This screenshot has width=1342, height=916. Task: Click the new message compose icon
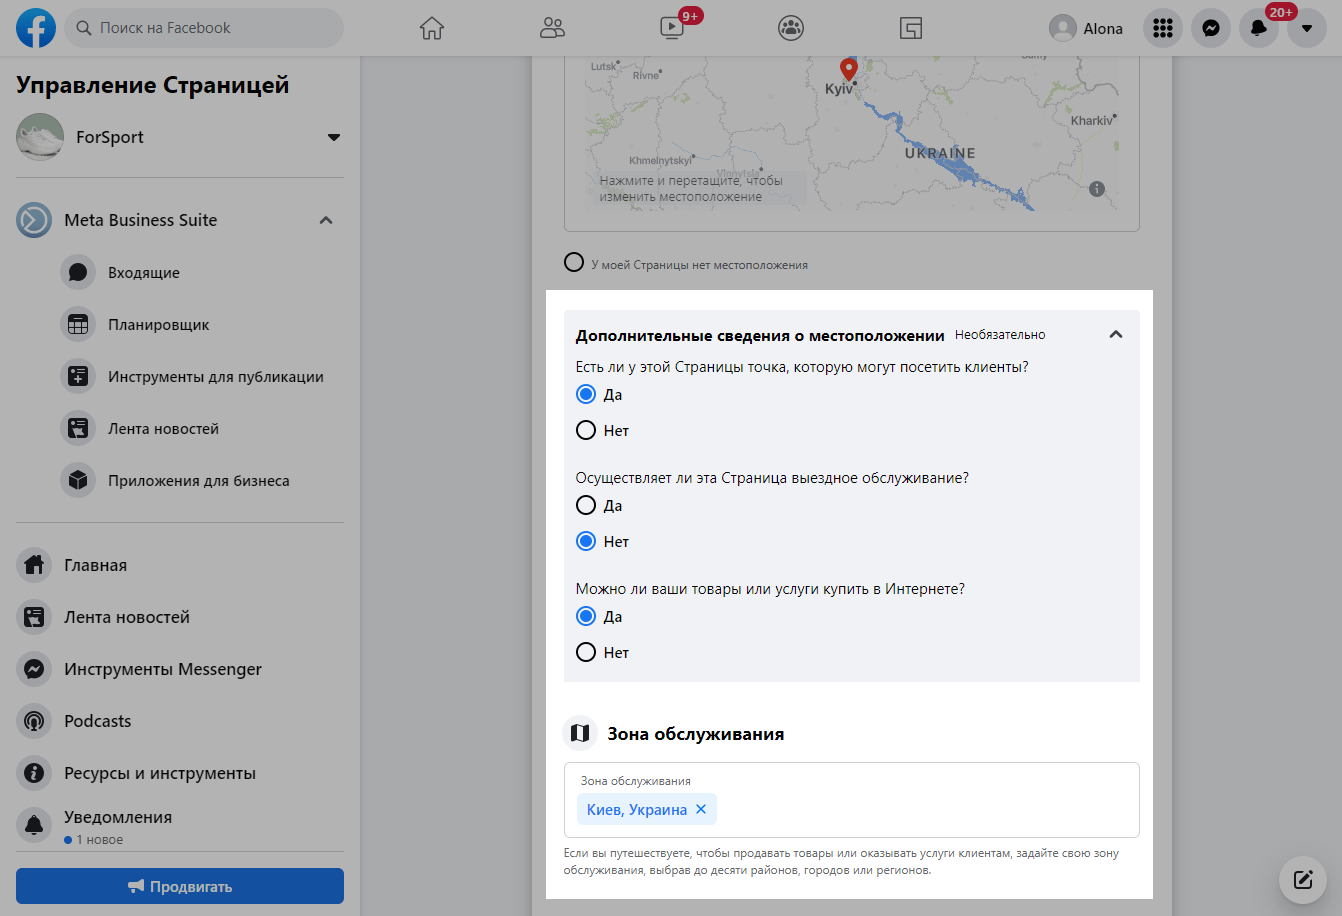pyautogui.click(x=1302, y=880)
